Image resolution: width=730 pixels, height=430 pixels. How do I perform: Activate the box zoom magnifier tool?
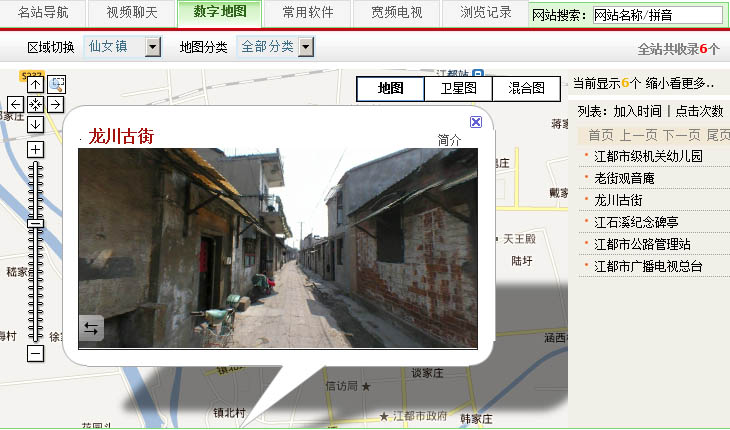coord(57,84)
